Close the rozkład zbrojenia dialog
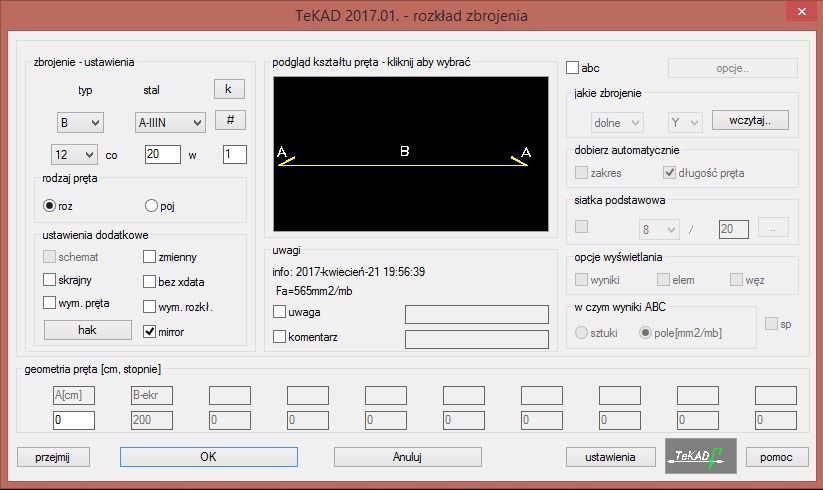This screenshot has width=823, height=490. coord(801,12)
